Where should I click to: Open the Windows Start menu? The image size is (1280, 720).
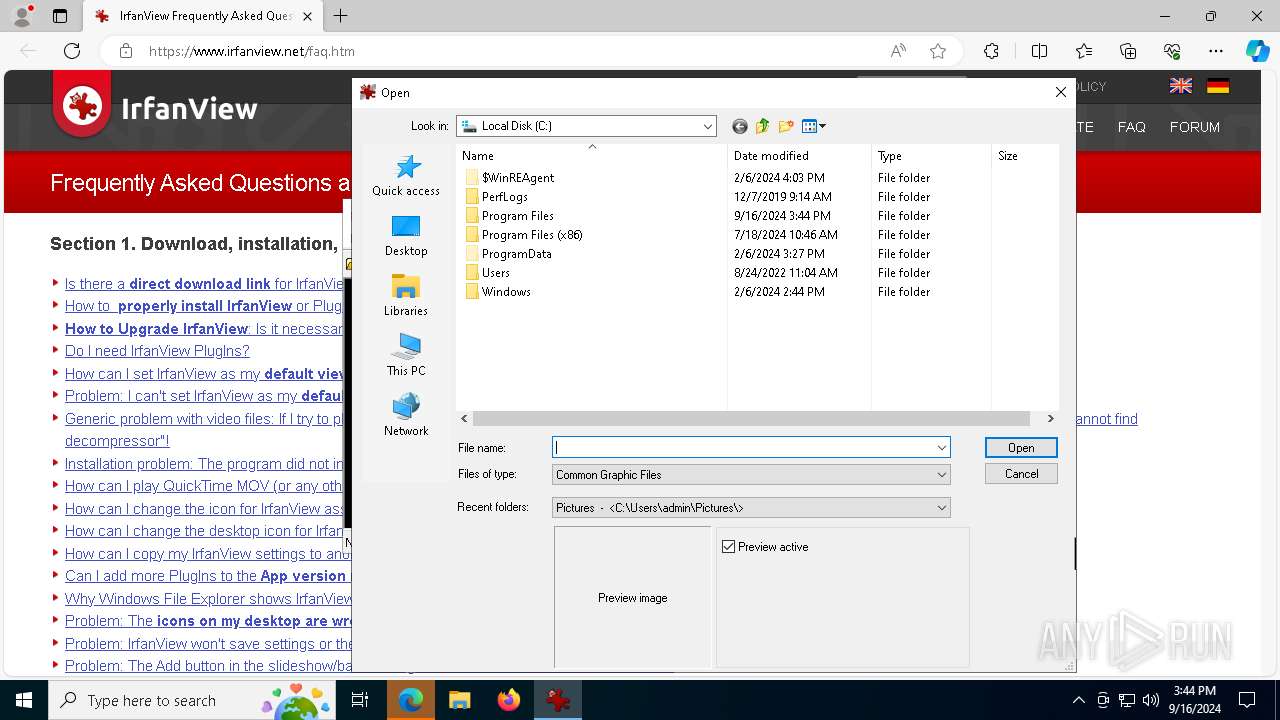24,700
